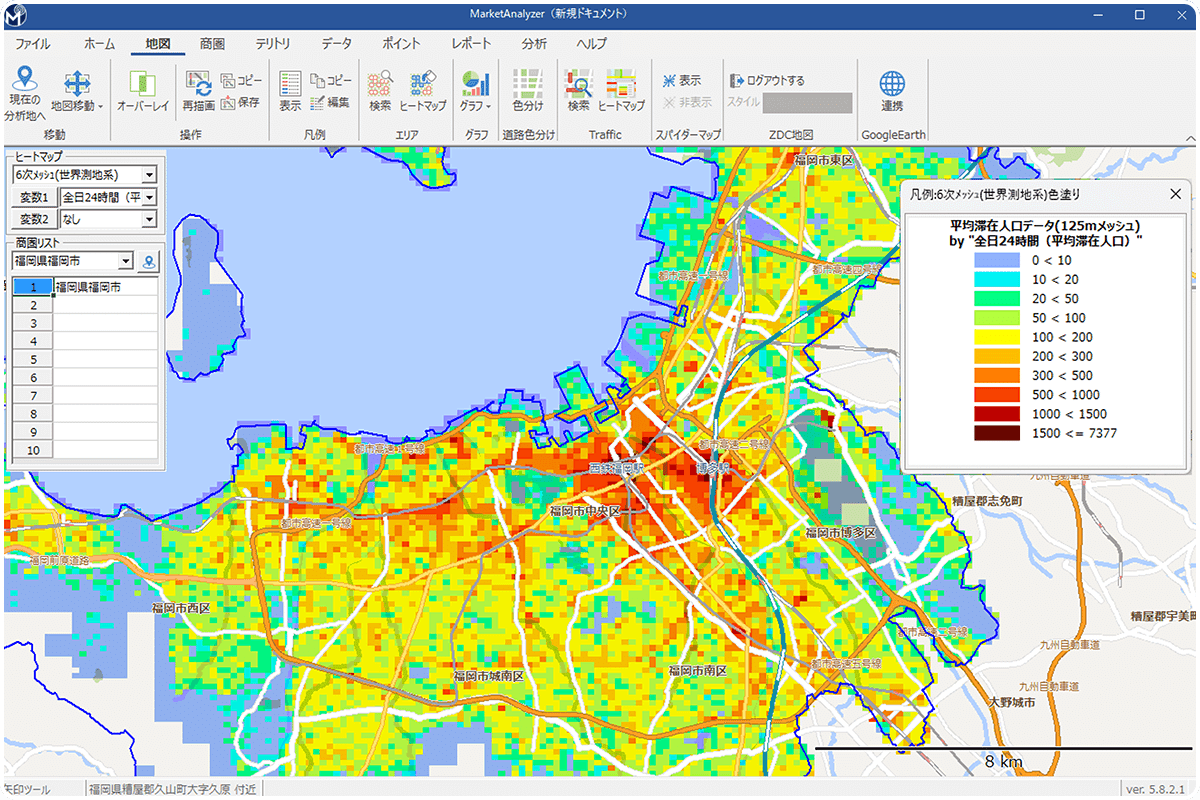Click the 現在の分析地へ location pin icon
1200x800 pixels.
24,79
